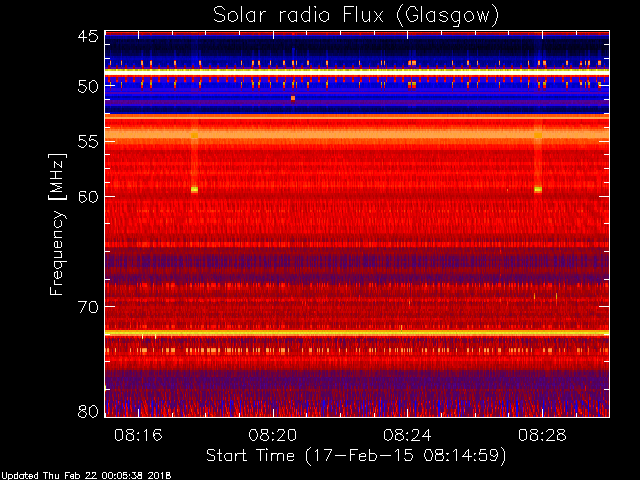Image resolution: width=640 pixels, height=480 pixels.
Task: Click the y-axis label 'Frequency [MHz]'
Action: pos(57,224)
